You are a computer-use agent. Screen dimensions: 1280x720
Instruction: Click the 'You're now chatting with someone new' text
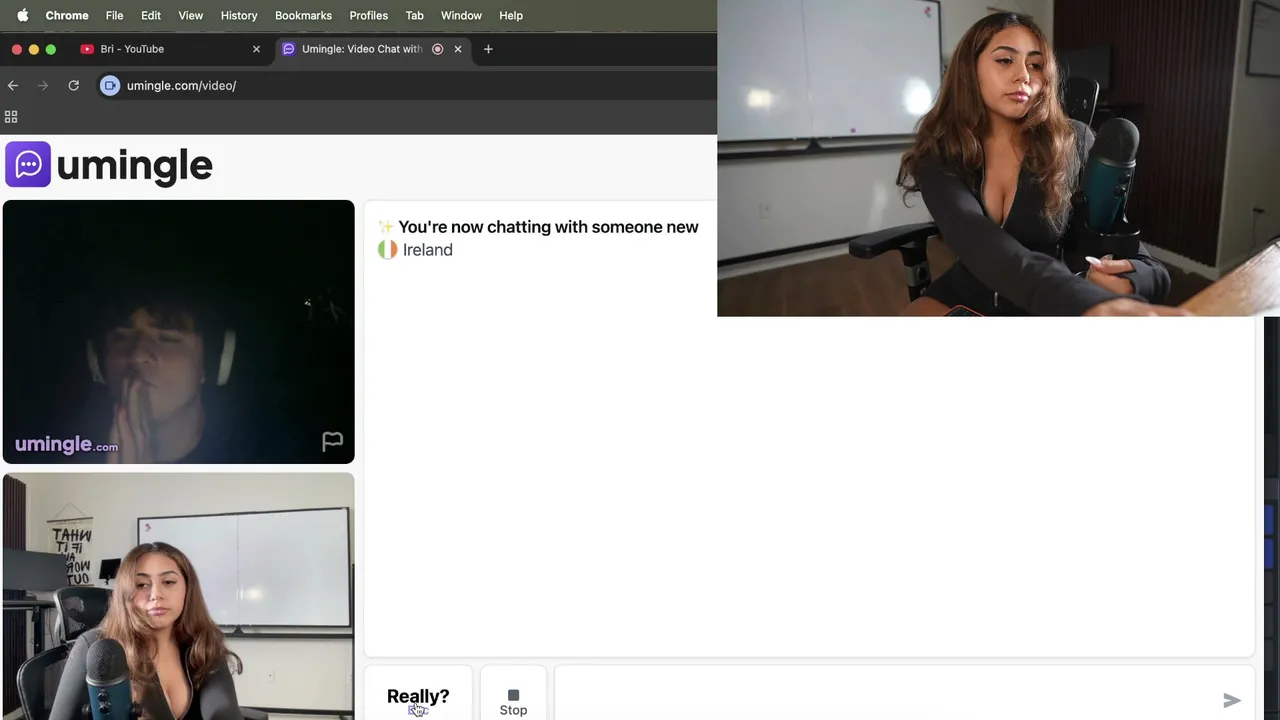pyautogui.click(x=548, y=227)
